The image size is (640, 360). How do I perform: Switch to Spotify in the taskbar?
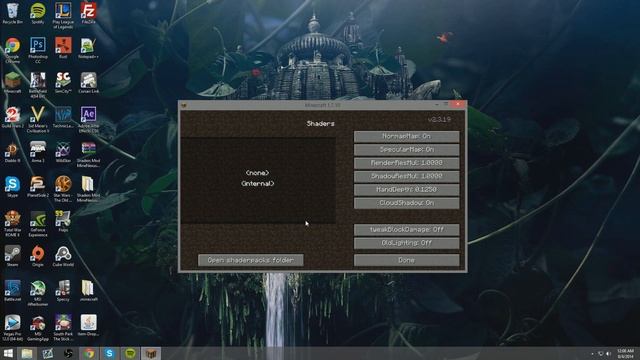(130, 353)
